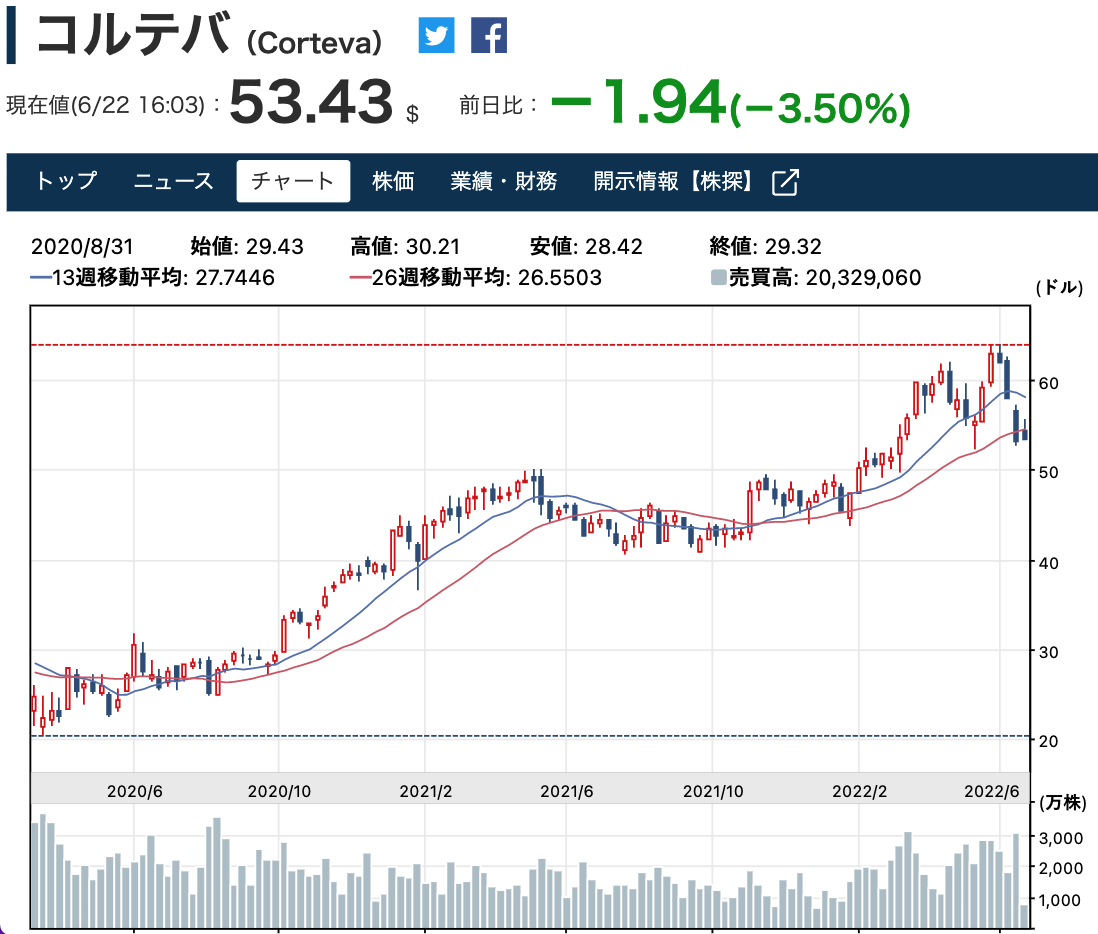Click the 始値: 29.43 value
This screenshot has height=934, width=1098.
[x=247, y=246]
